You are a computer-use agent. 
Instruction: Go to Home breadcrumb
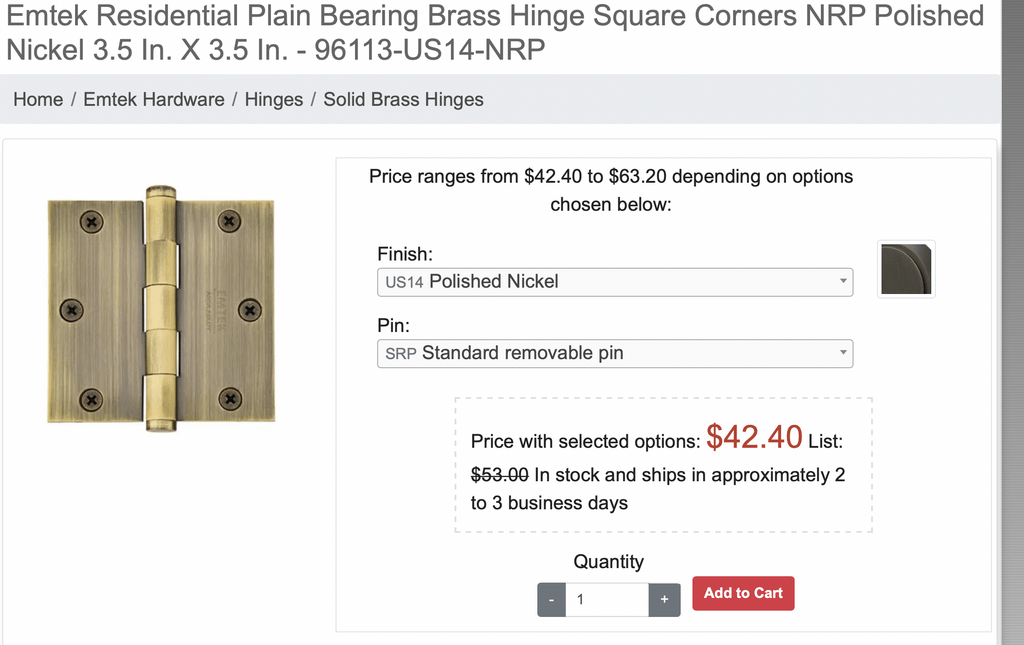(x=38, y=99)
